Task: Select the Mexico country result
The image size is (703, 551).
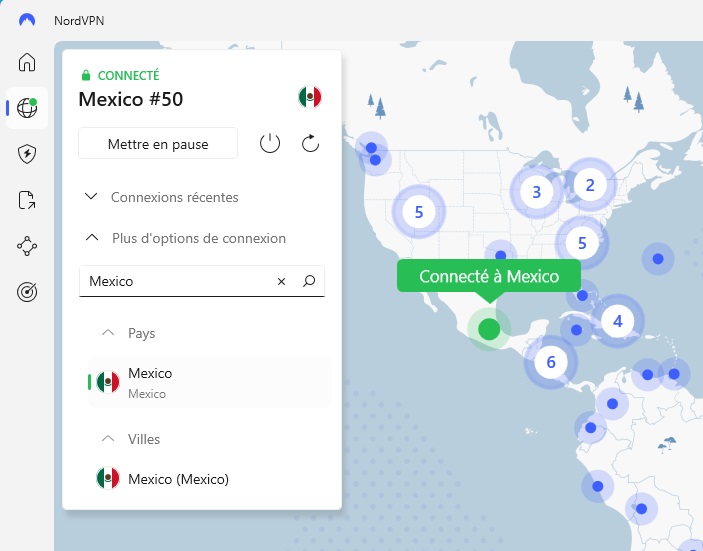Action: click(x=209, y=382)
